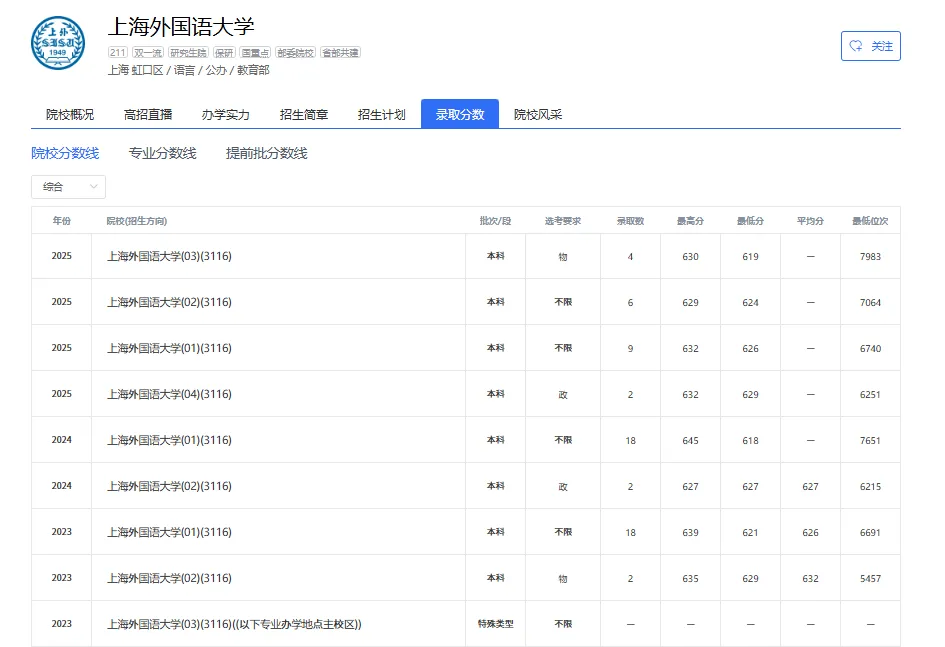Screen dimensions: 945x647
Task: Click the 省部共建 tag
Action: pyautogui.click(x=340, y=52)
